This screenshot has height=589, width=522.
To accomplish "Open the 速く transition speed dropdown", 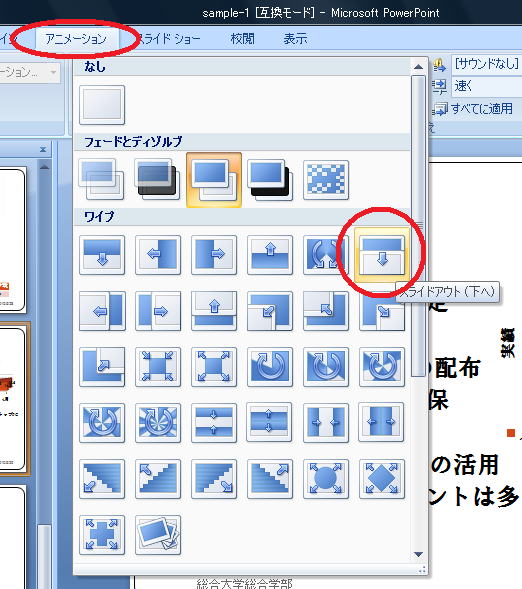I will [x=487, y=86].
